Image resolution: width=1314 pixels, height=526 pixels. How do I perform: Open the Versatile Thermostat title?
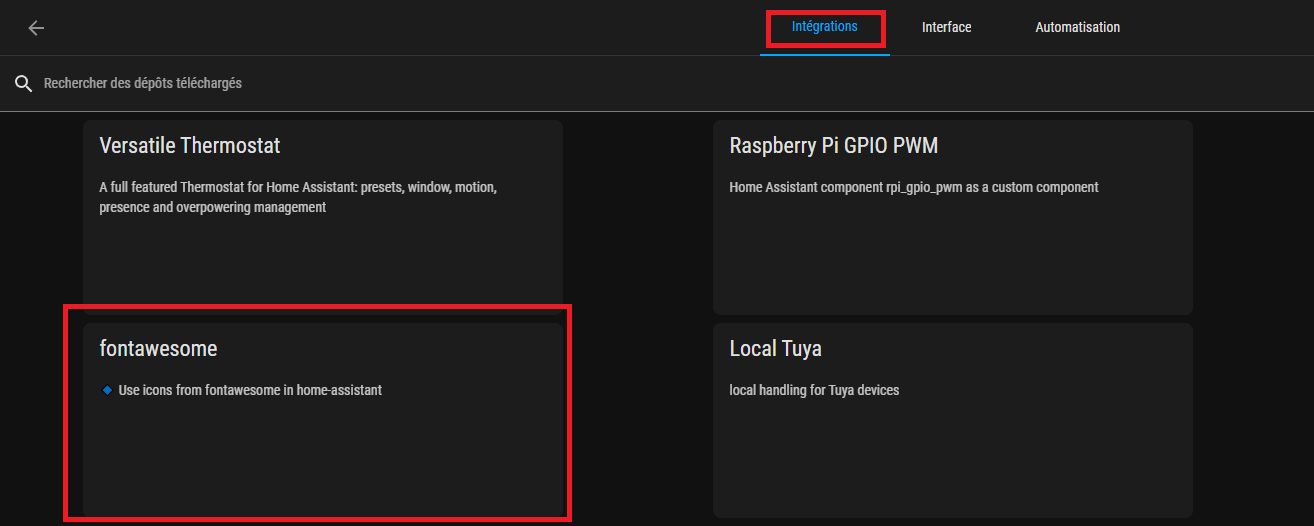tap(190, 146)
